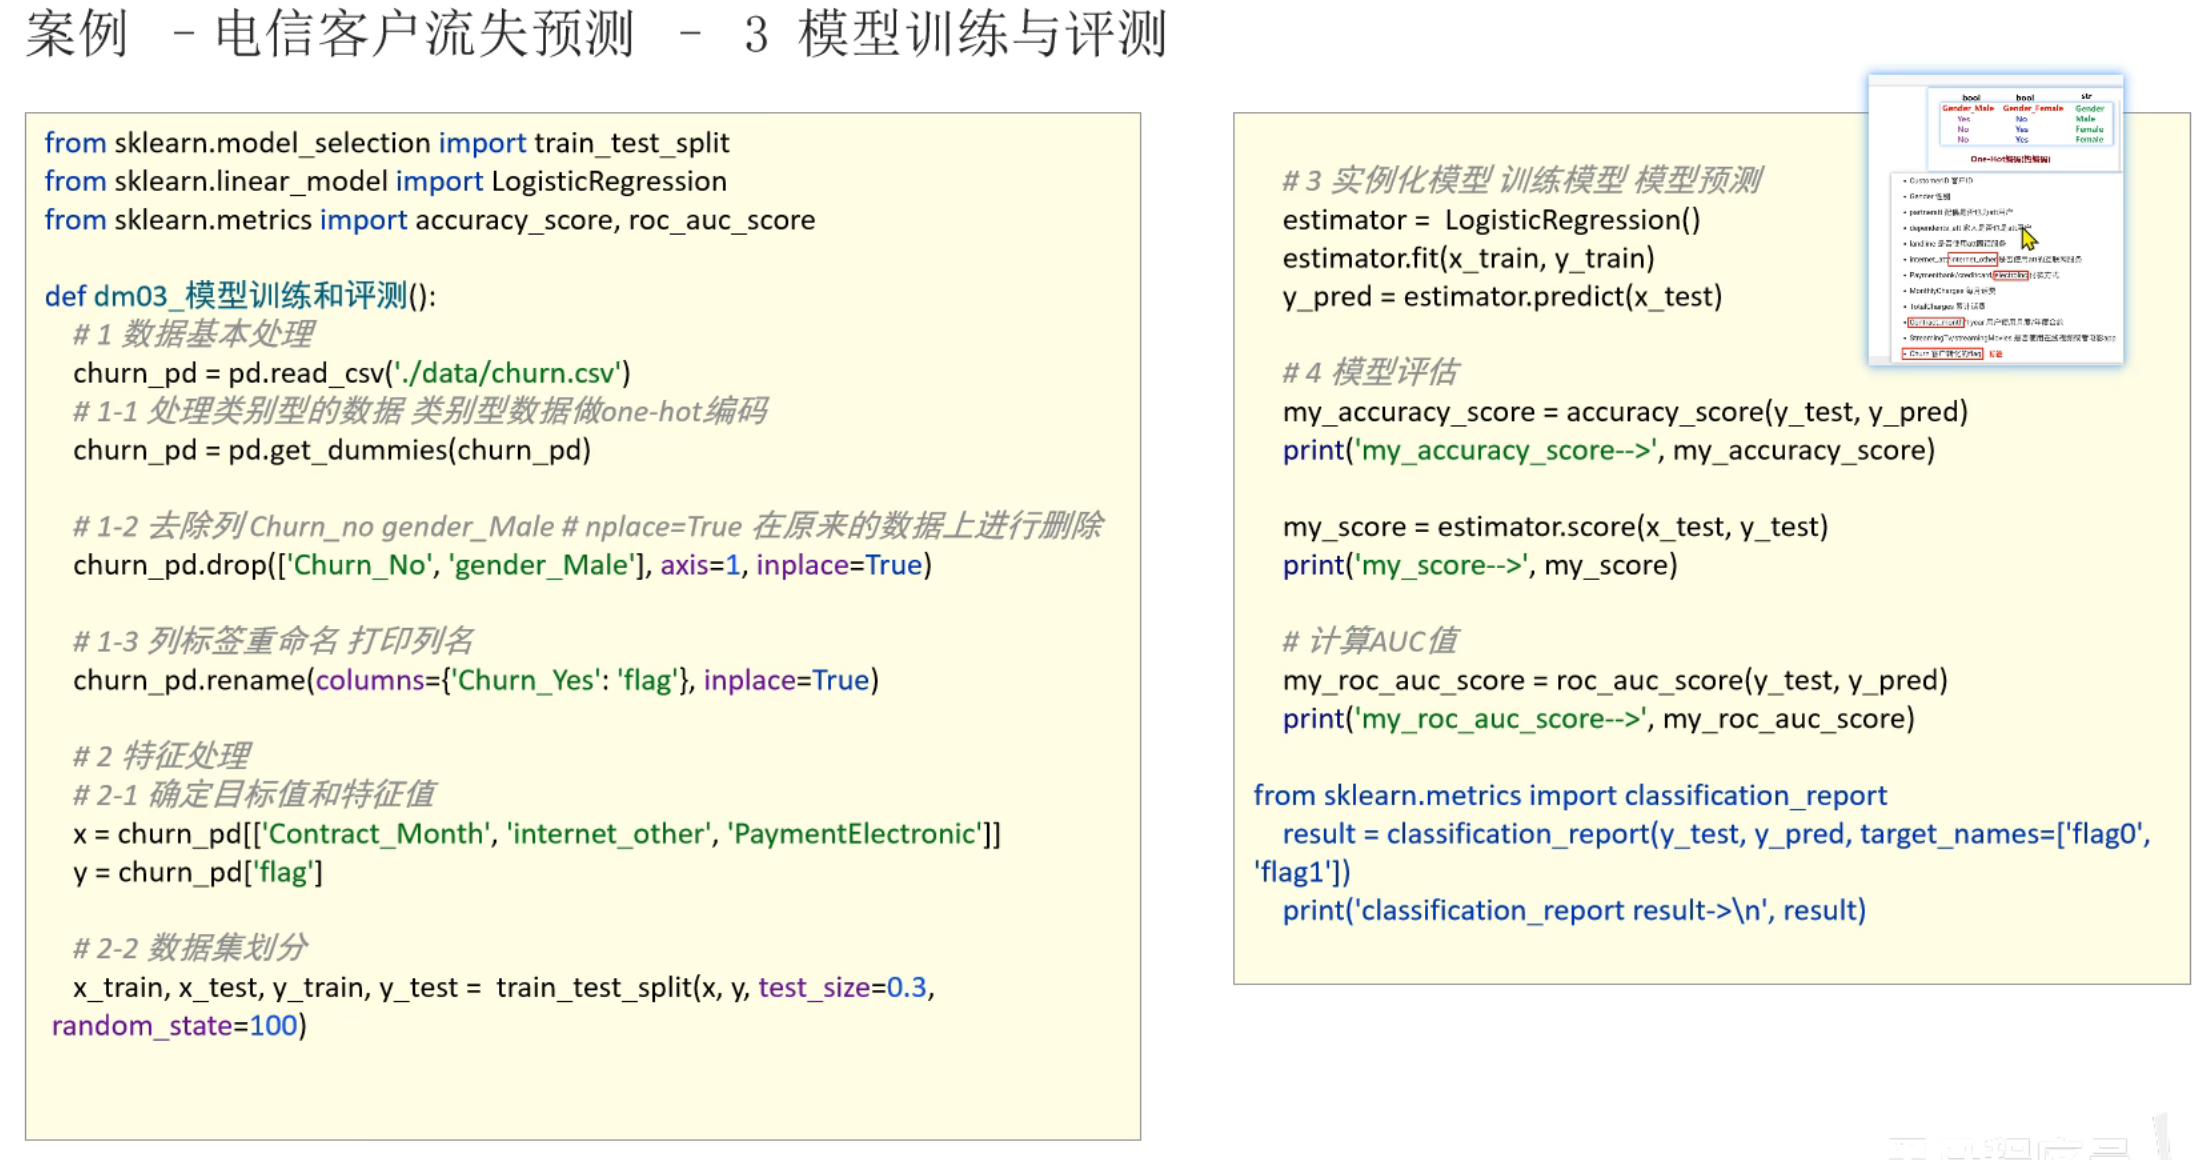Click the estimator.fit(x_train, y_train) line
Screen dimensions: 2197x1160
coord(1467,258)
